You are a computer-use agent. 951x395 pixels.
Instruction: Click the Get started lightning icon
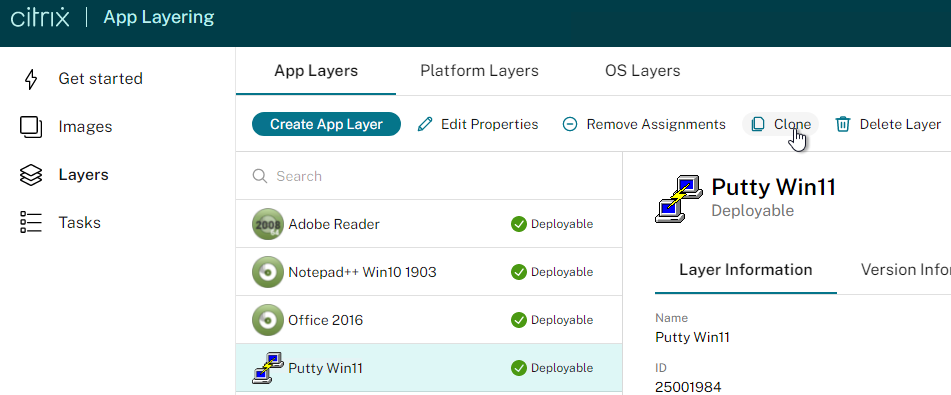pos(31,79)
